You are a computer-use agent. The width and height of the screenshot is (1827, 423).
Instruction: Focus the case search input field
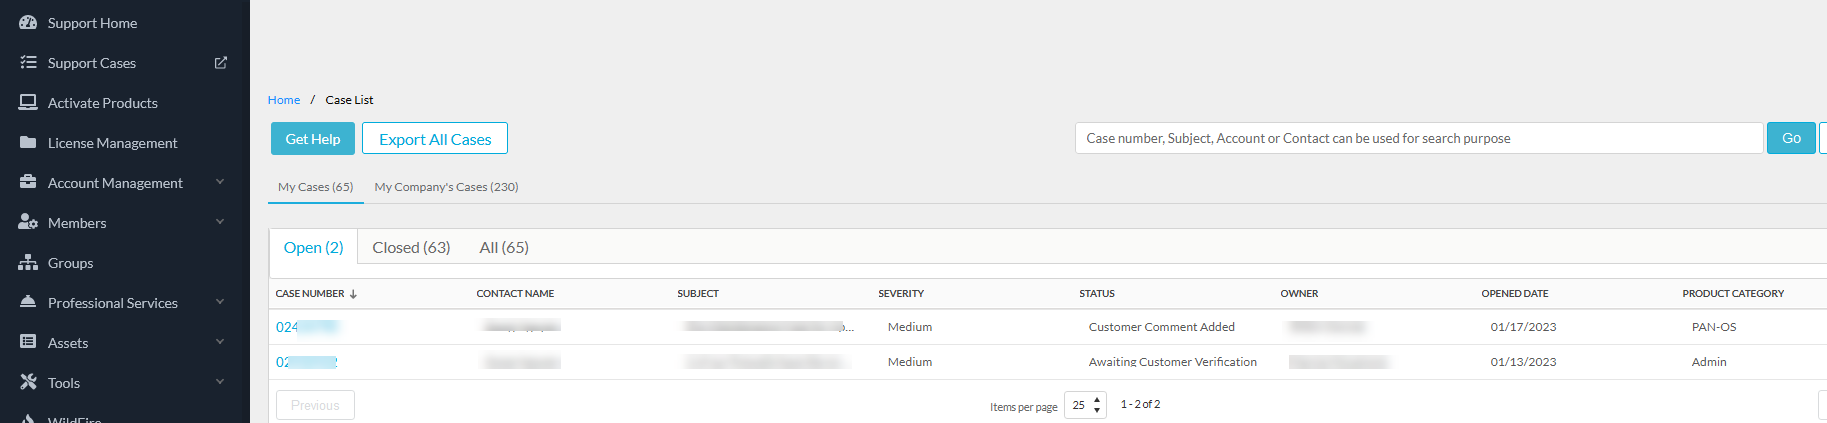click(1418, 138)
